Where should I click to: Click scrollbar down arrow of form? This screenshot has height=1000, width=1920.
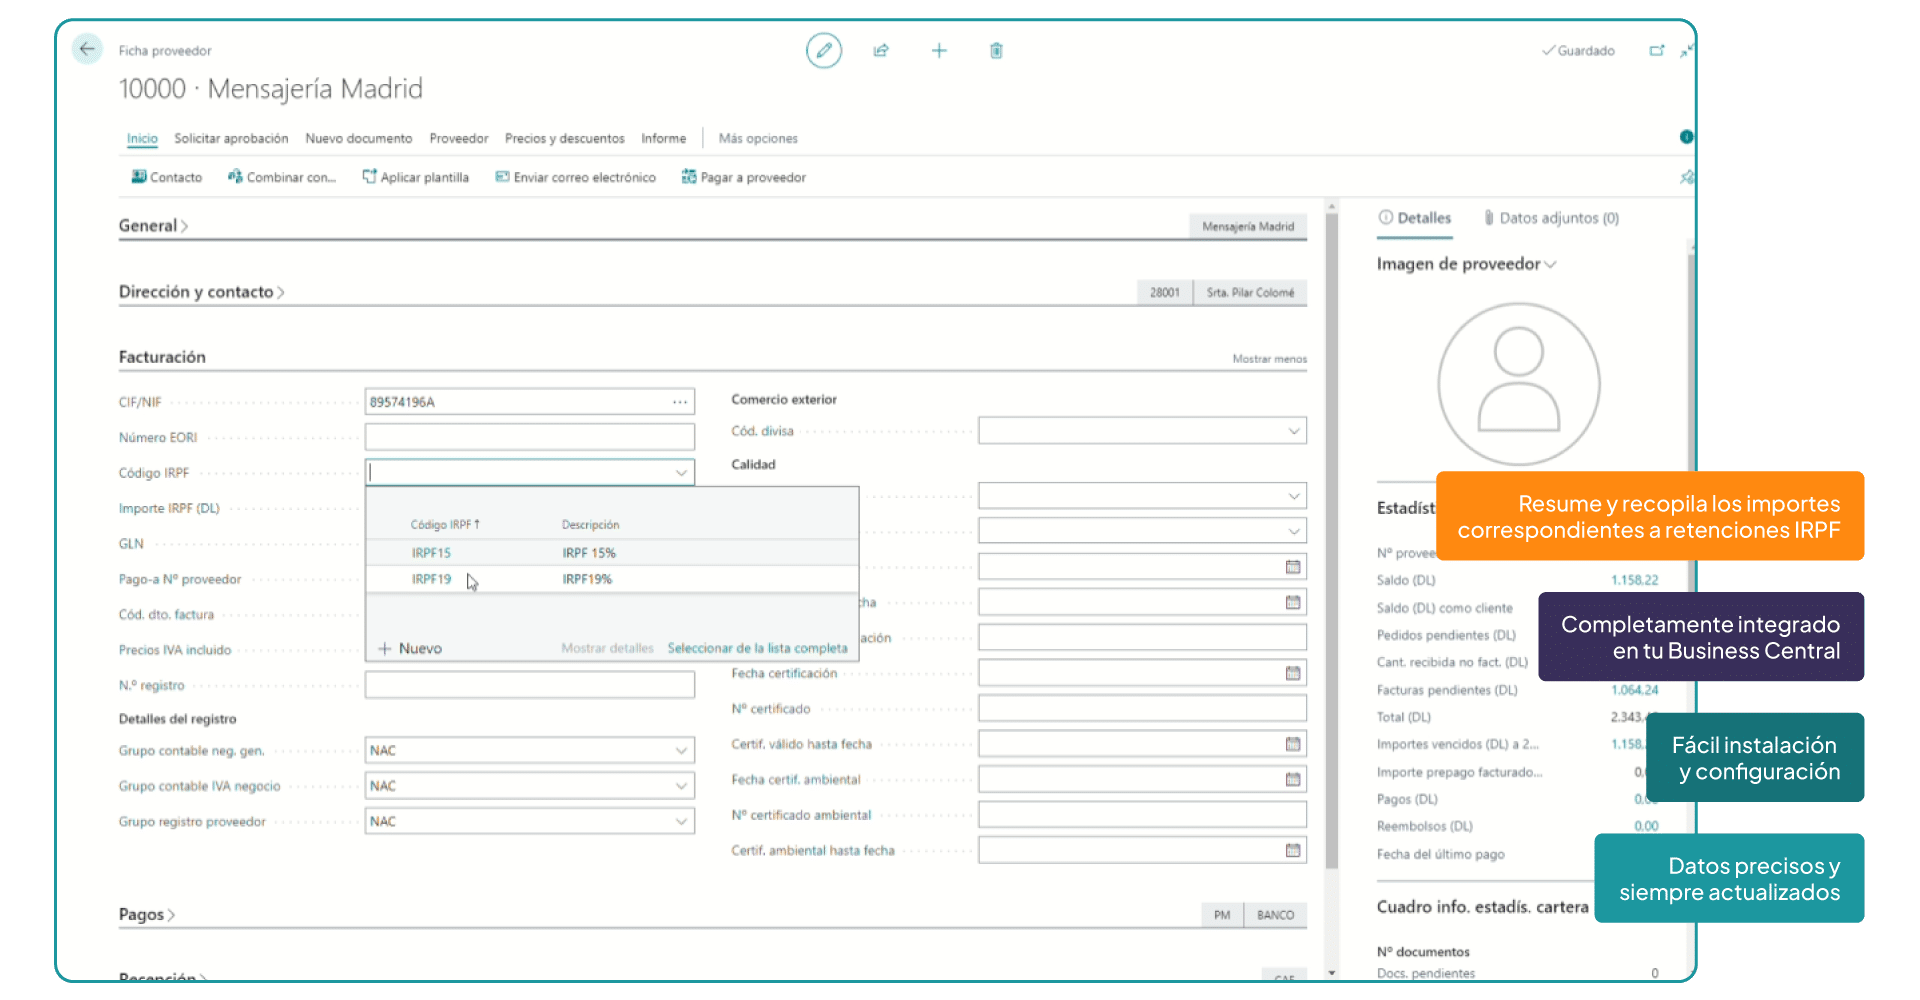[1331, 973]
